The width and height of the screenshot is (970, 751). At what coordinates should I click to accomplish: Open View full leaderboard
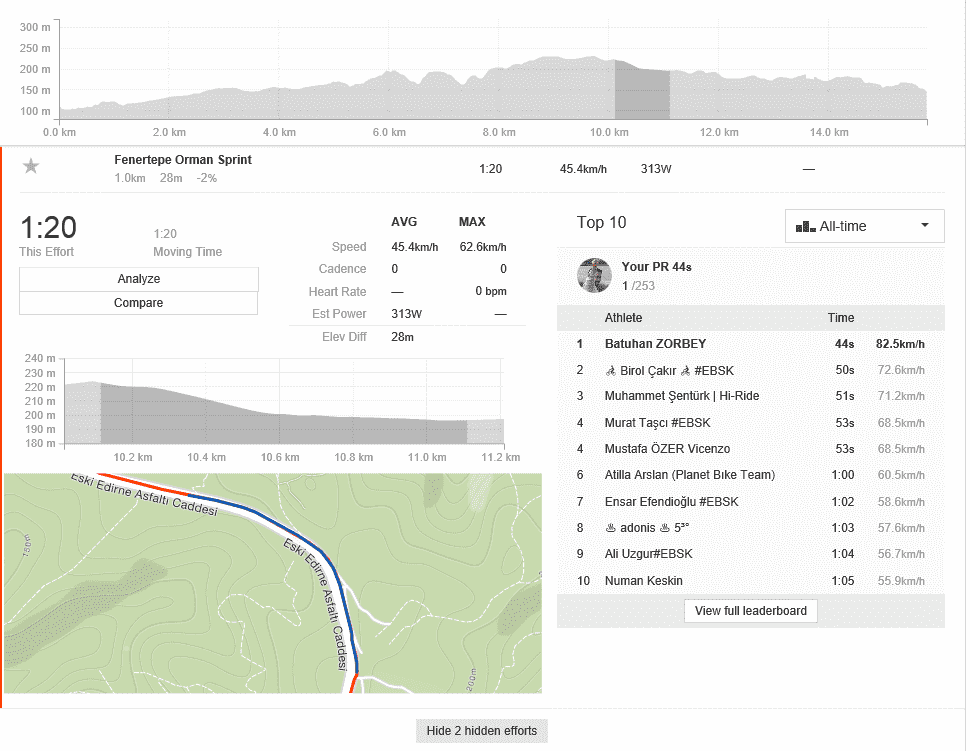click(x=750, y=611)
